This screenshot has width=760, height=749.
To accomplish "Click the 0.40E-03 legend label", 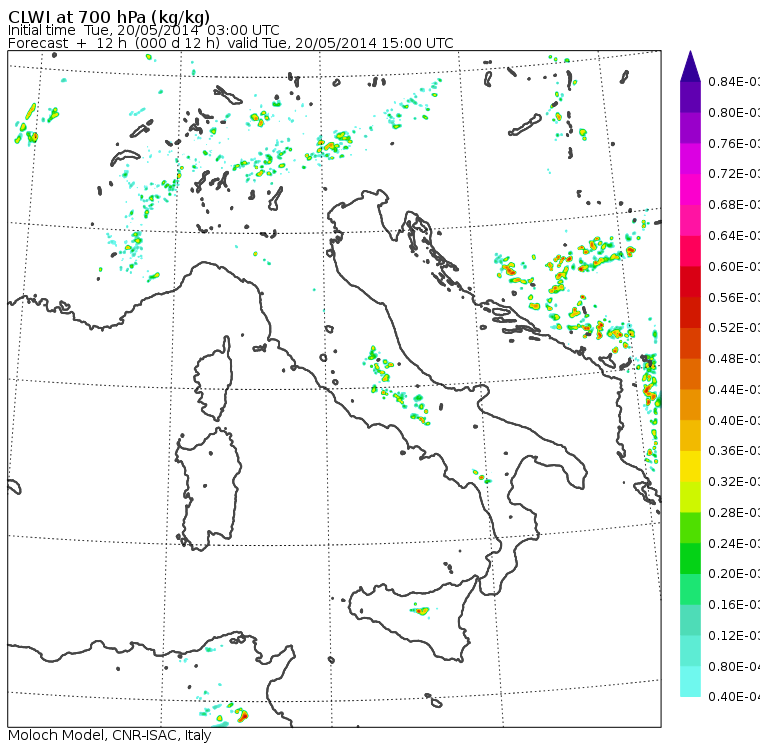I will (x=734, y=420).
